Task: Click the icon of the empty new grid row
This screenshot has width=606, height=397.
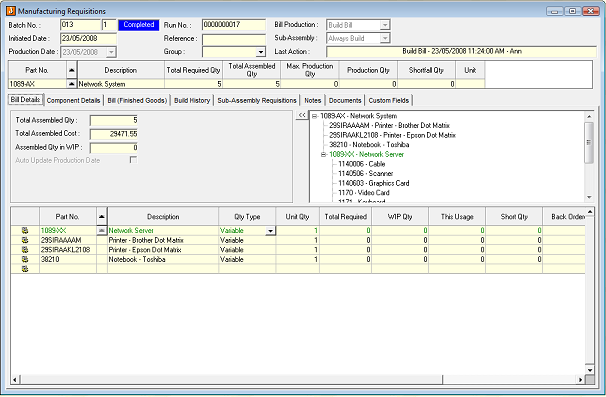Action: [x=25, y=269]
